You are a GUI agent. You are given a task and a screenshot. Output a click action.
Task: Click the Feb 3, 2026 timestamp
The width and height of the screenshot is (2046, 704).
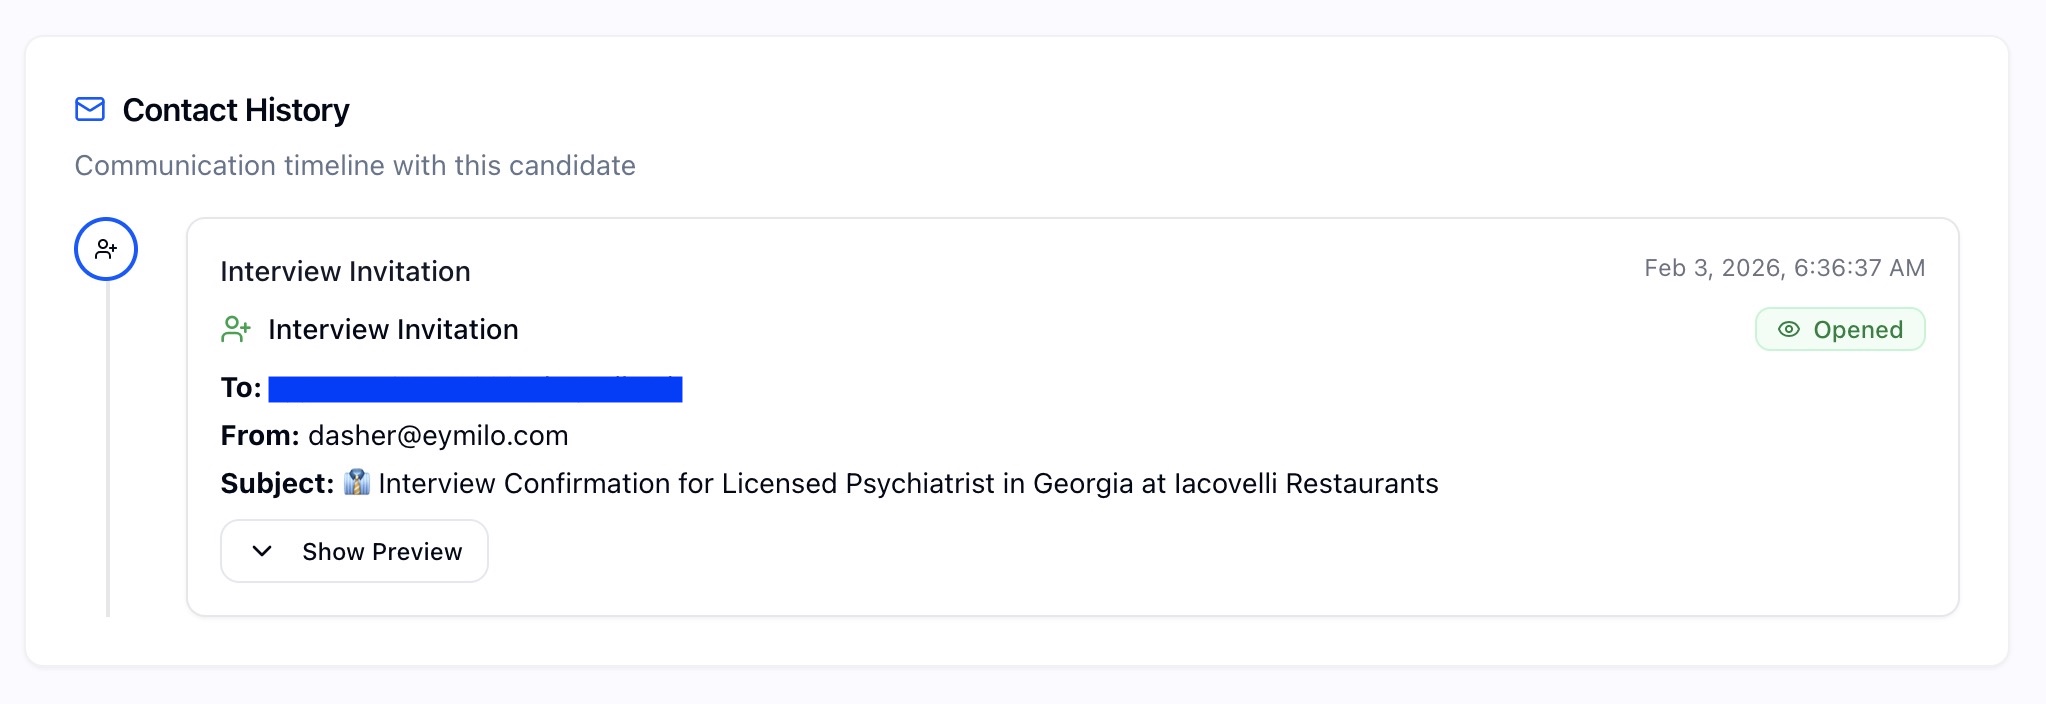1784,268
